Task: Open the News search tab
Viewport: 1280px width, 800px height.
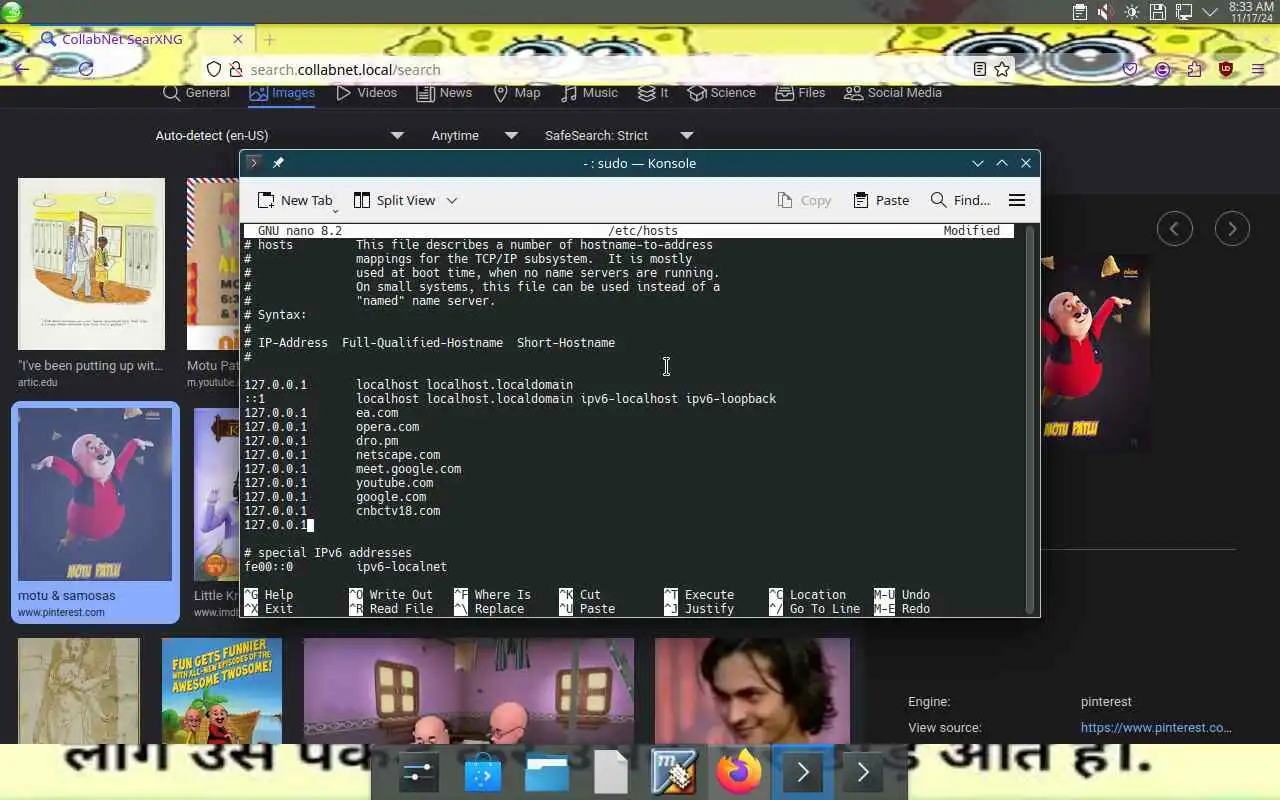Action: pyautogui.click(x=443, y=92)
